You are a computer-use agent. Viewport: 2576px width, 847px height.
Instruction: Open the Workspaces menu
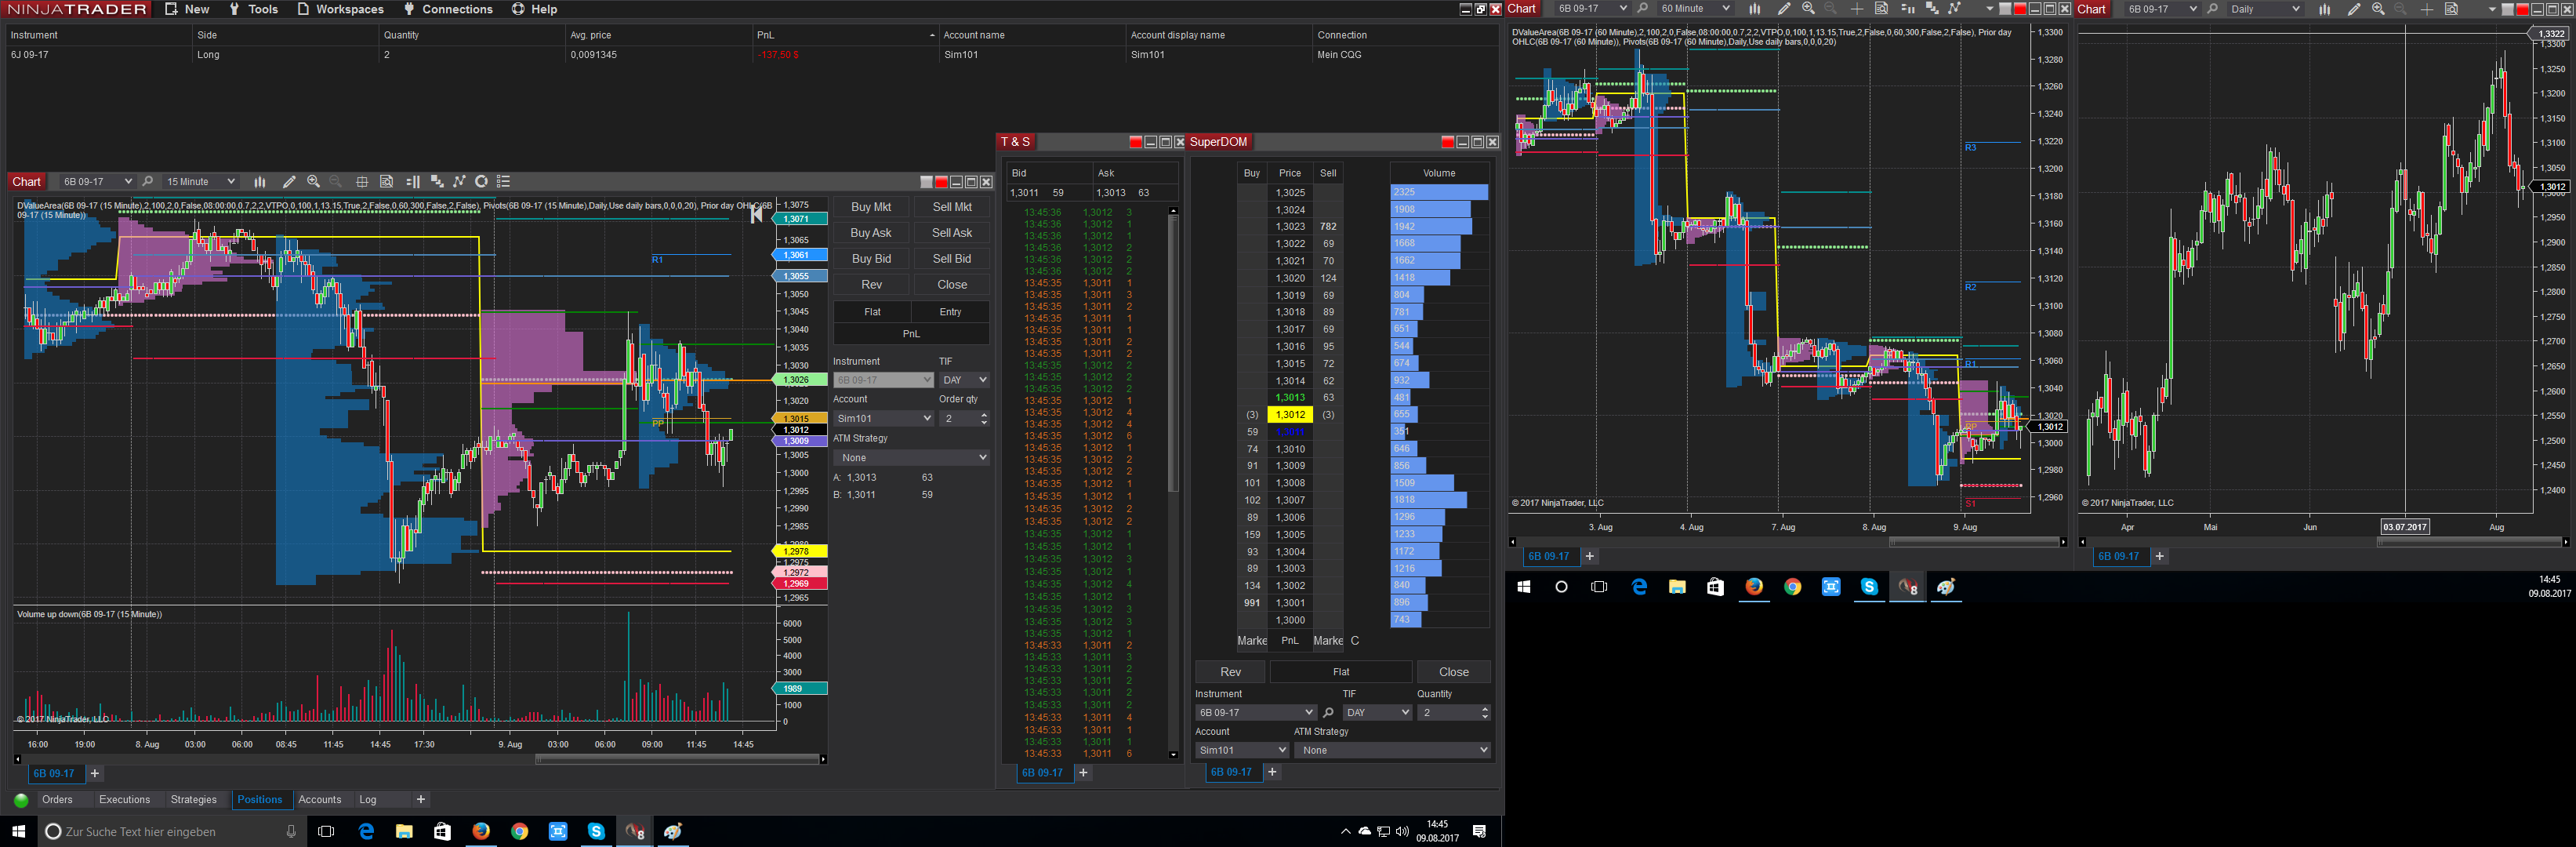(340, 9)
